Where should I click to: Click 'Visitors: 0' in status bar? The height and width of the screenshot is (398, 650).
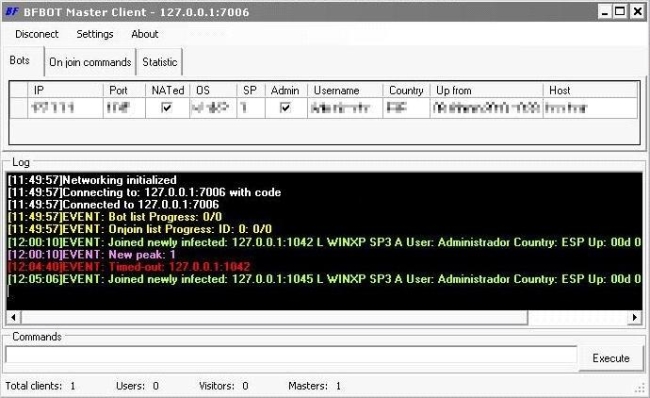(223, 386)
